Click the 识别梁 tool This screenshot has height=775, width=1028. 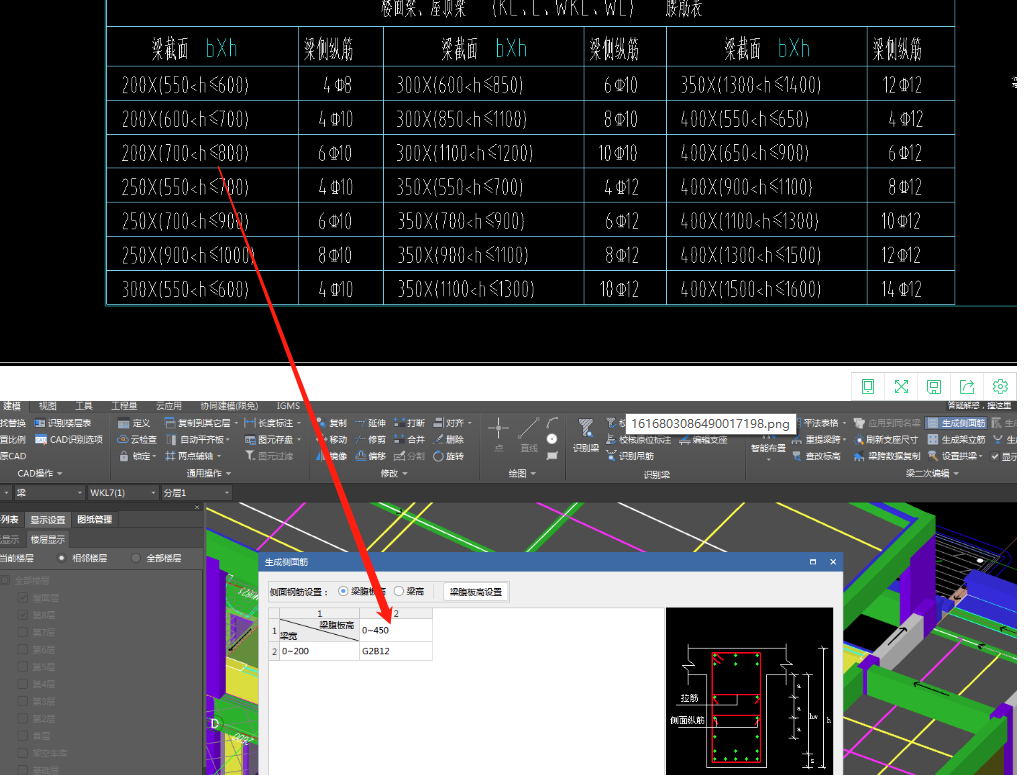tap(585, 435)
